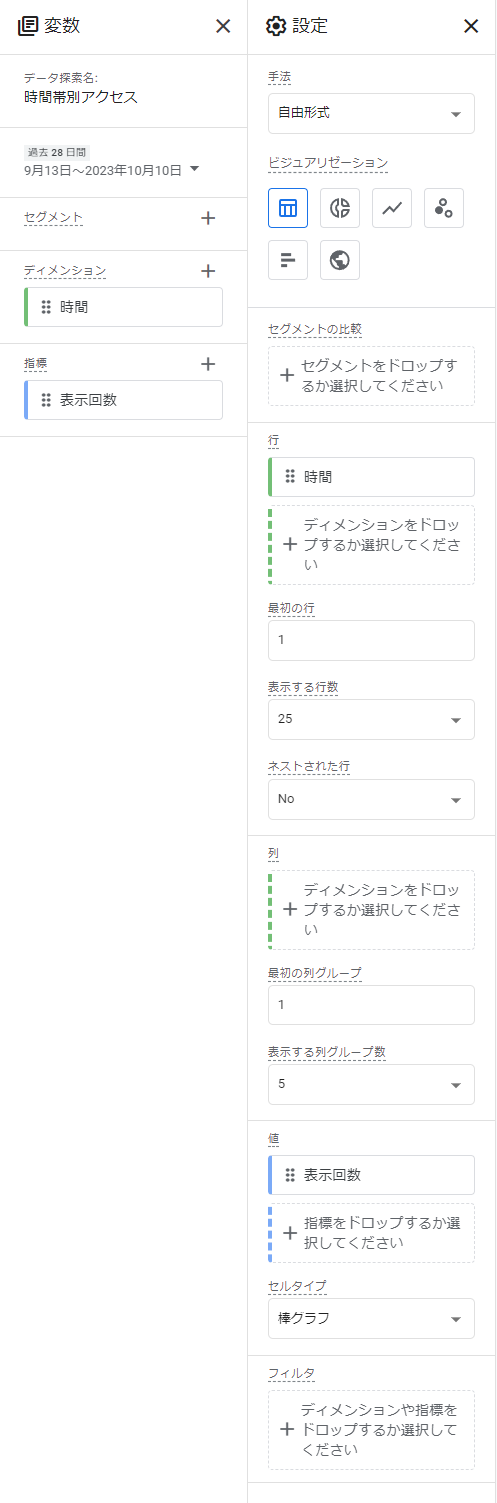Open the 手法 dropdown showing 自由形式
Screen dimensions: 497x1503
[371, 113]
